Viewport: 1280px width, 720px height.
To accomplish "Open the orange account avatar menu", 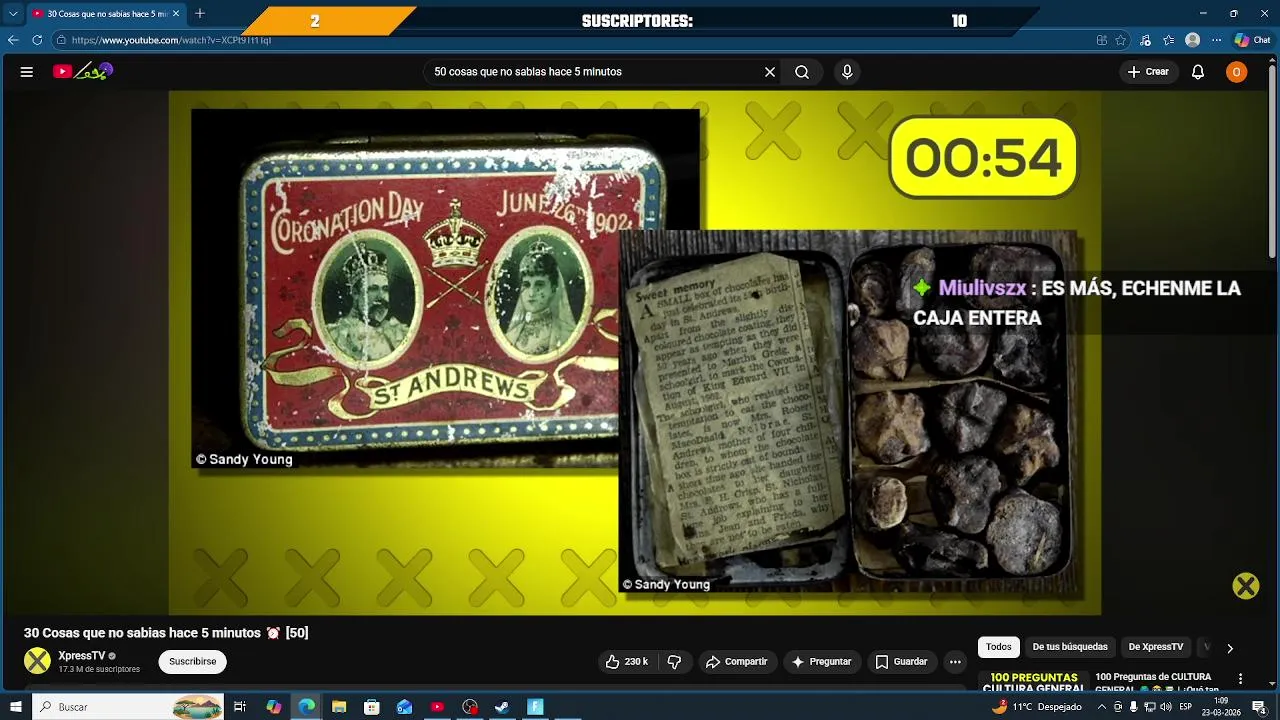I will 1237,72.
